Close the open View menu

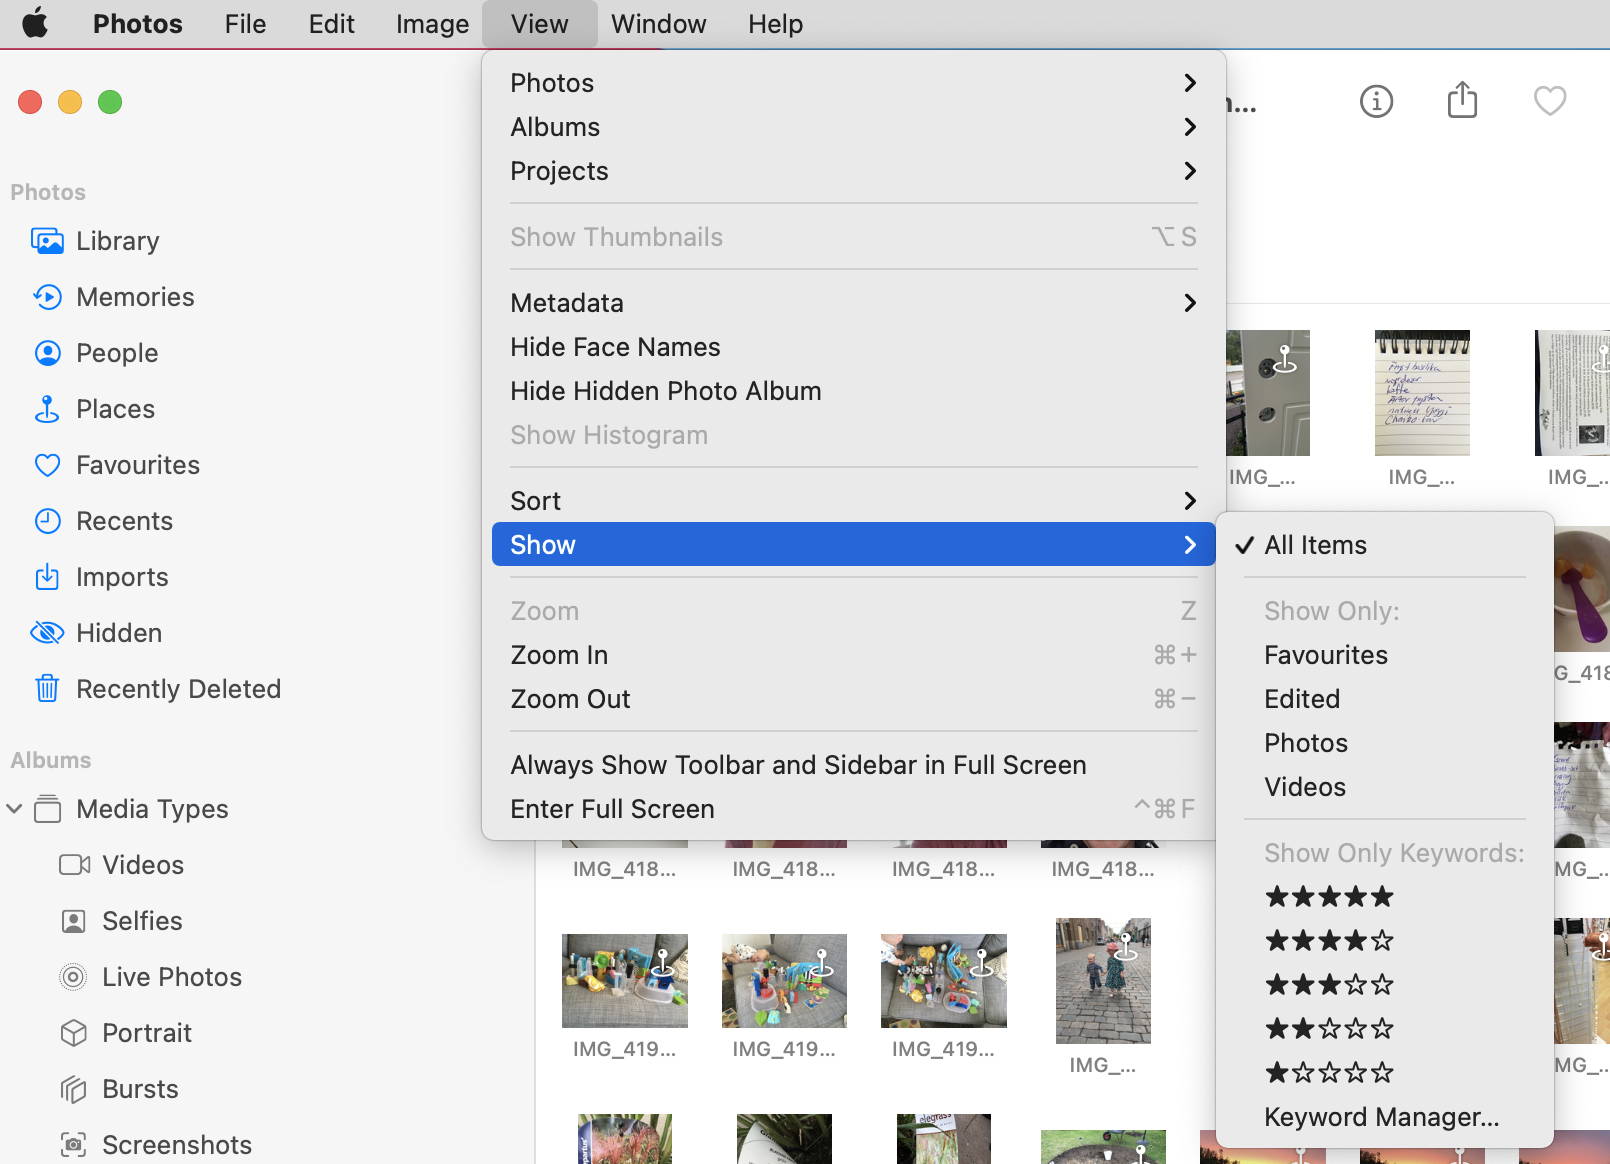tap(539, 24)
